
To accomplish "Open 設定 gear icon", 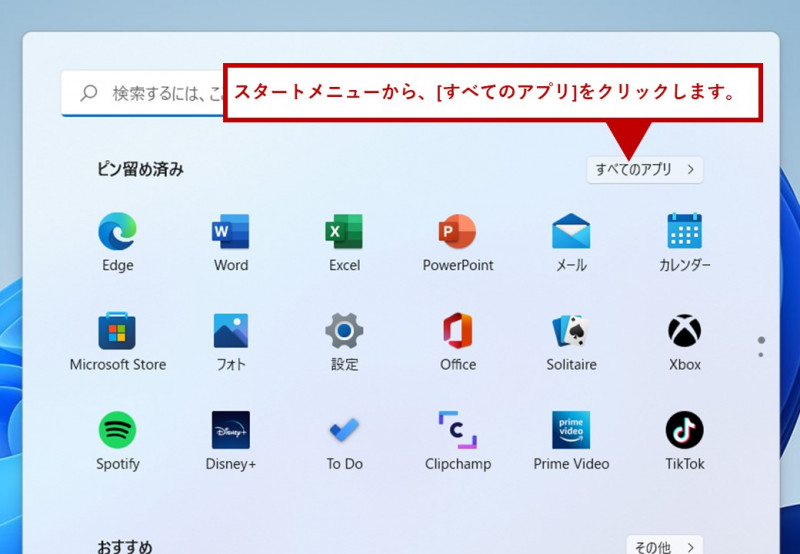I will (344, 331).
